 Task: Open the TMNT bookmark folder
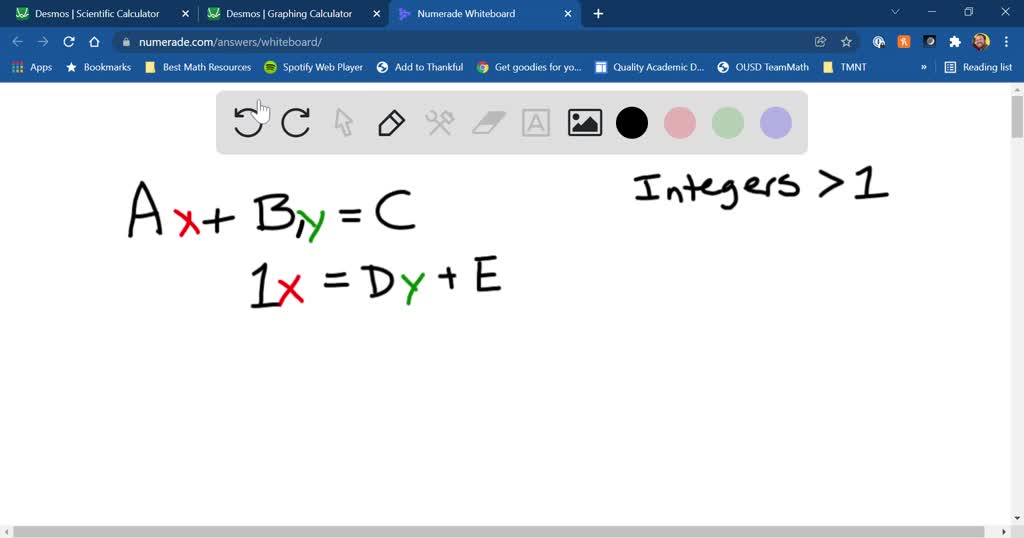coord(845,67)
